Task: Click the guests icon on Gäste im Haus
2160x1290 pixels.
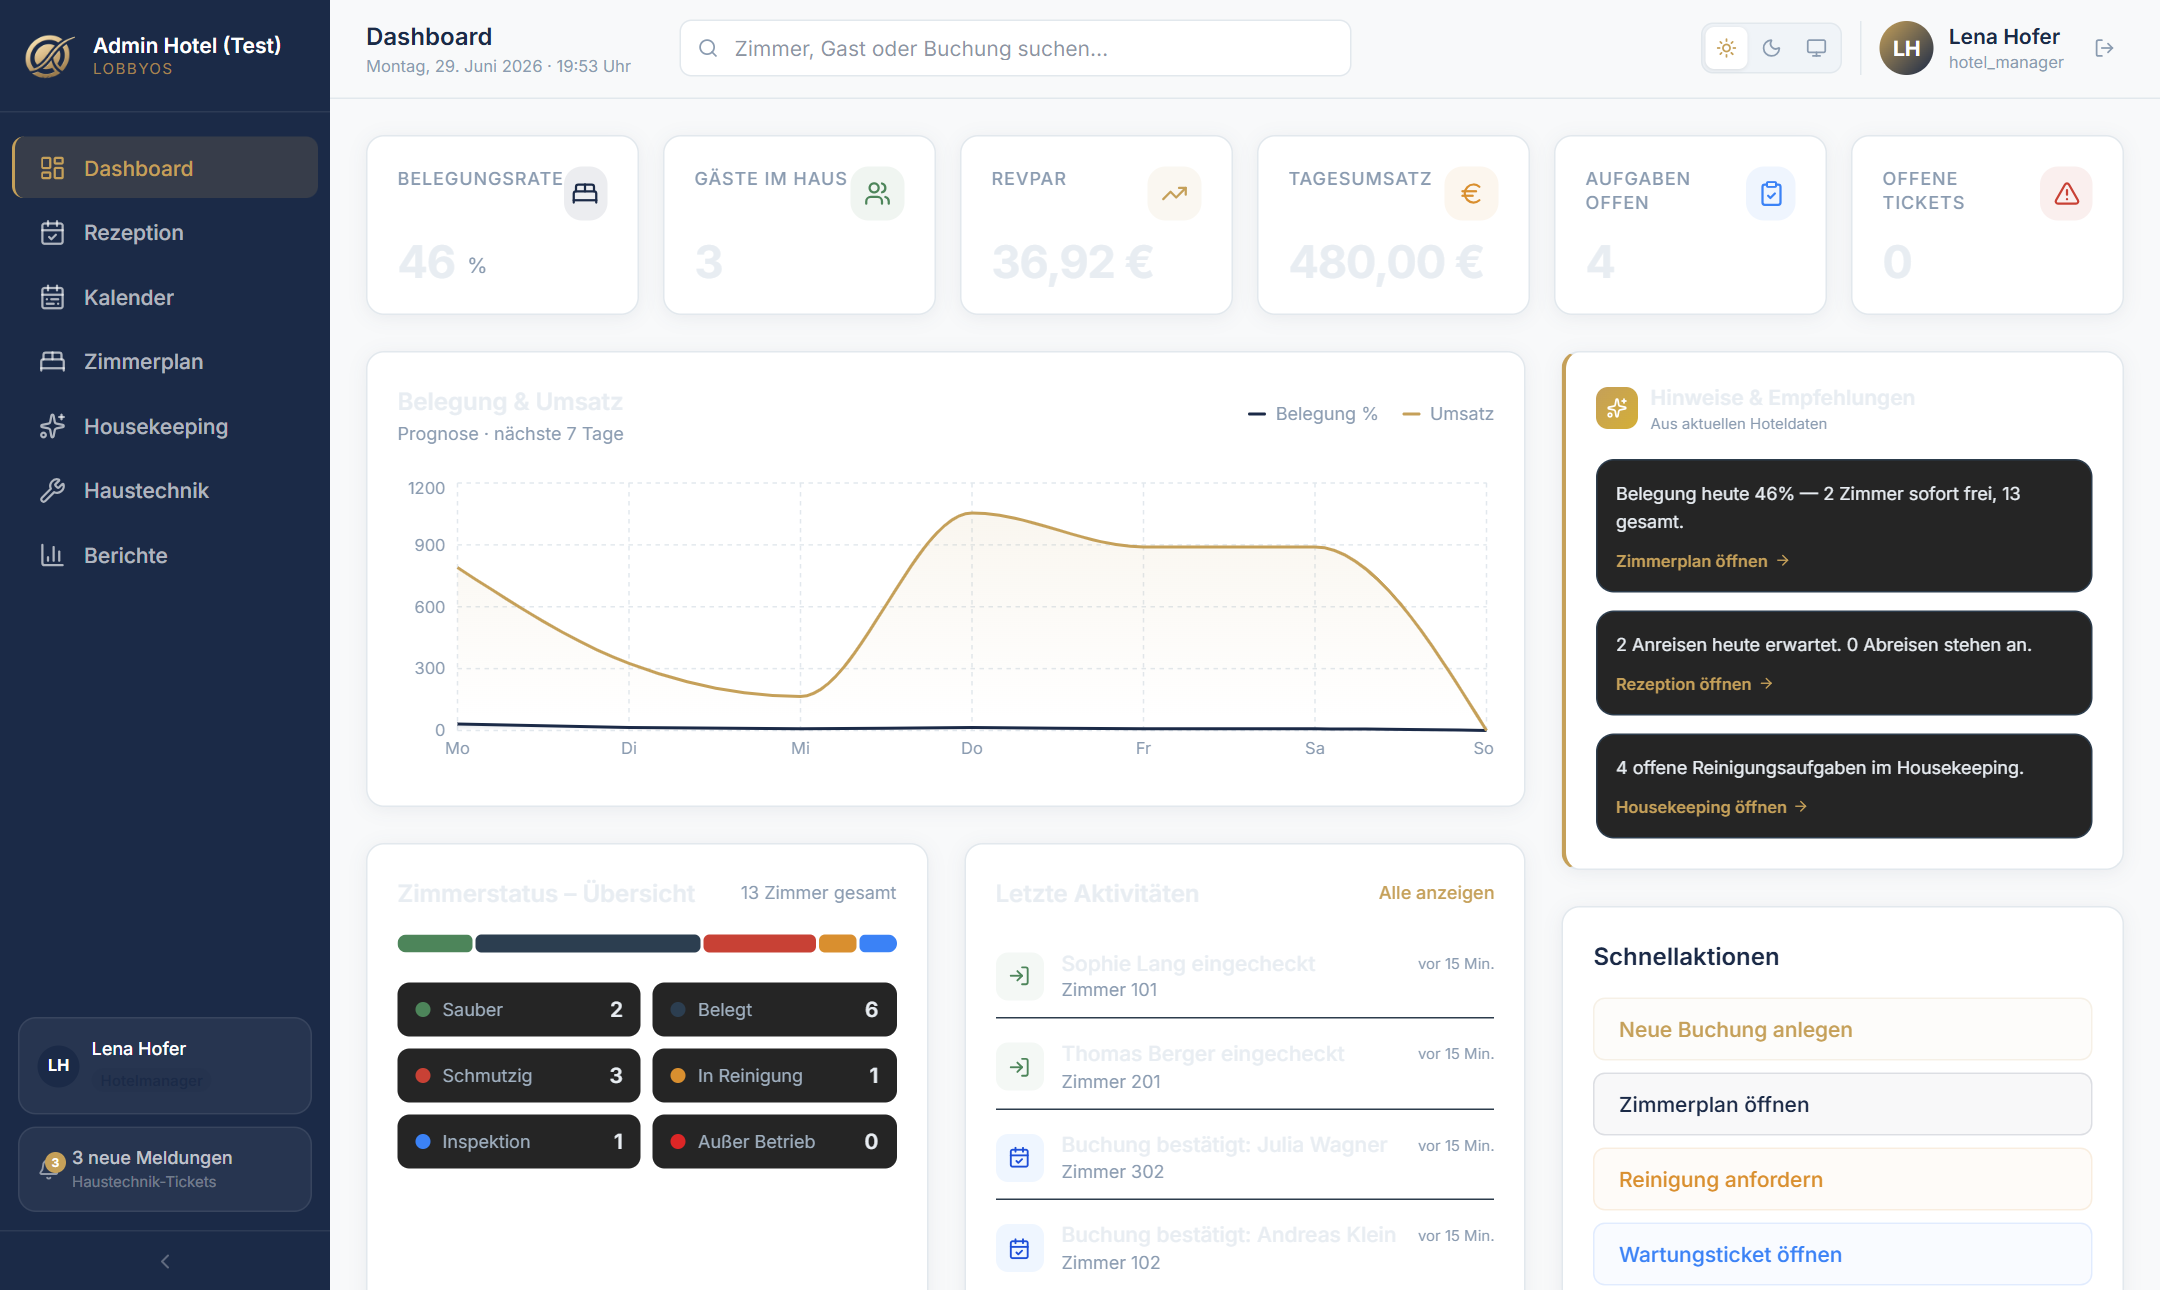Action: pos(877,193)
